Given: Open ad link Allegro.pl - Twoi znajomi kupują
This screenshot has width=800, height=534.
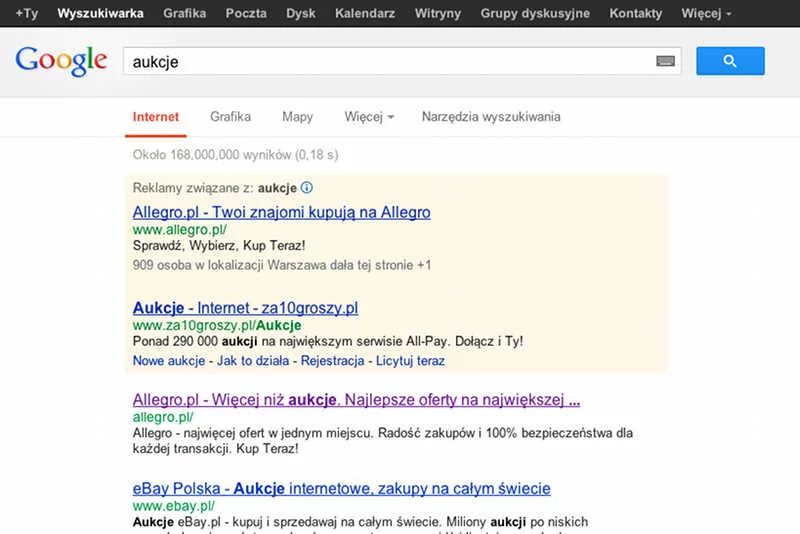Looking at the screenshot, I should click(x=282, y=212).
